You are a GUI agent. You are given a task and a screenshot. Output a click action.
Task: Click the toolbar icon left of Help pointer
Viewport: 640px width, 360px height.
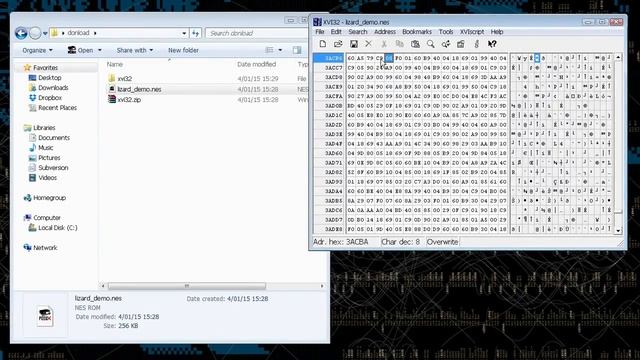click(x=476, y=44)
